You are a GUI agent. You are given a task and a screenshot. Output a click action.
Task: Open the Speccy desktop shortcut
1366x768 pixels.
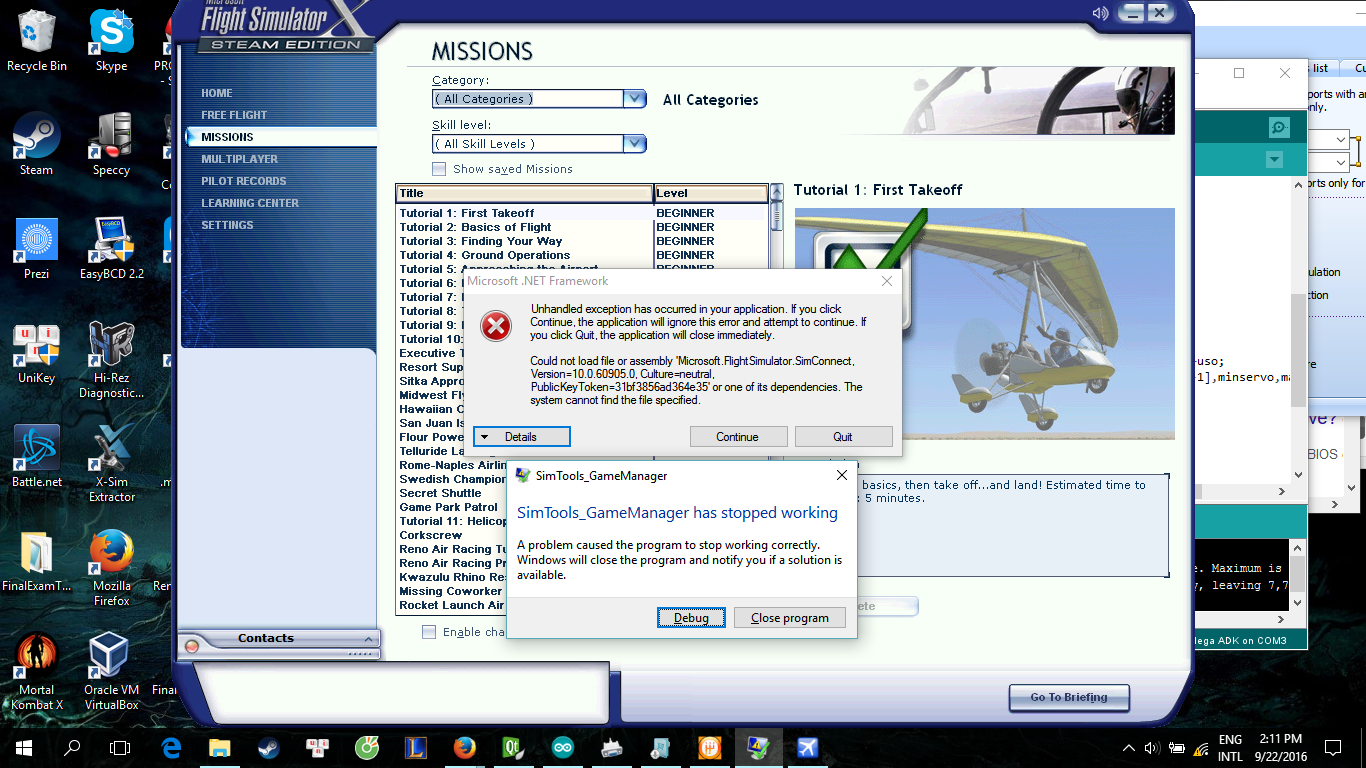pyautogui.click(x=112, y=145)
